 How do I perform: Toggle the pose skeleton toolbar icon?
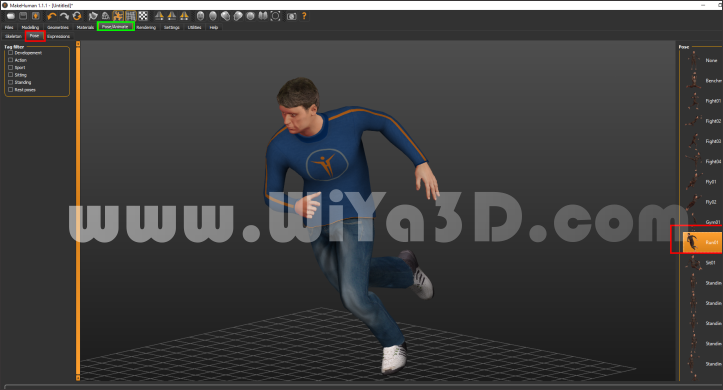(118, 16)
